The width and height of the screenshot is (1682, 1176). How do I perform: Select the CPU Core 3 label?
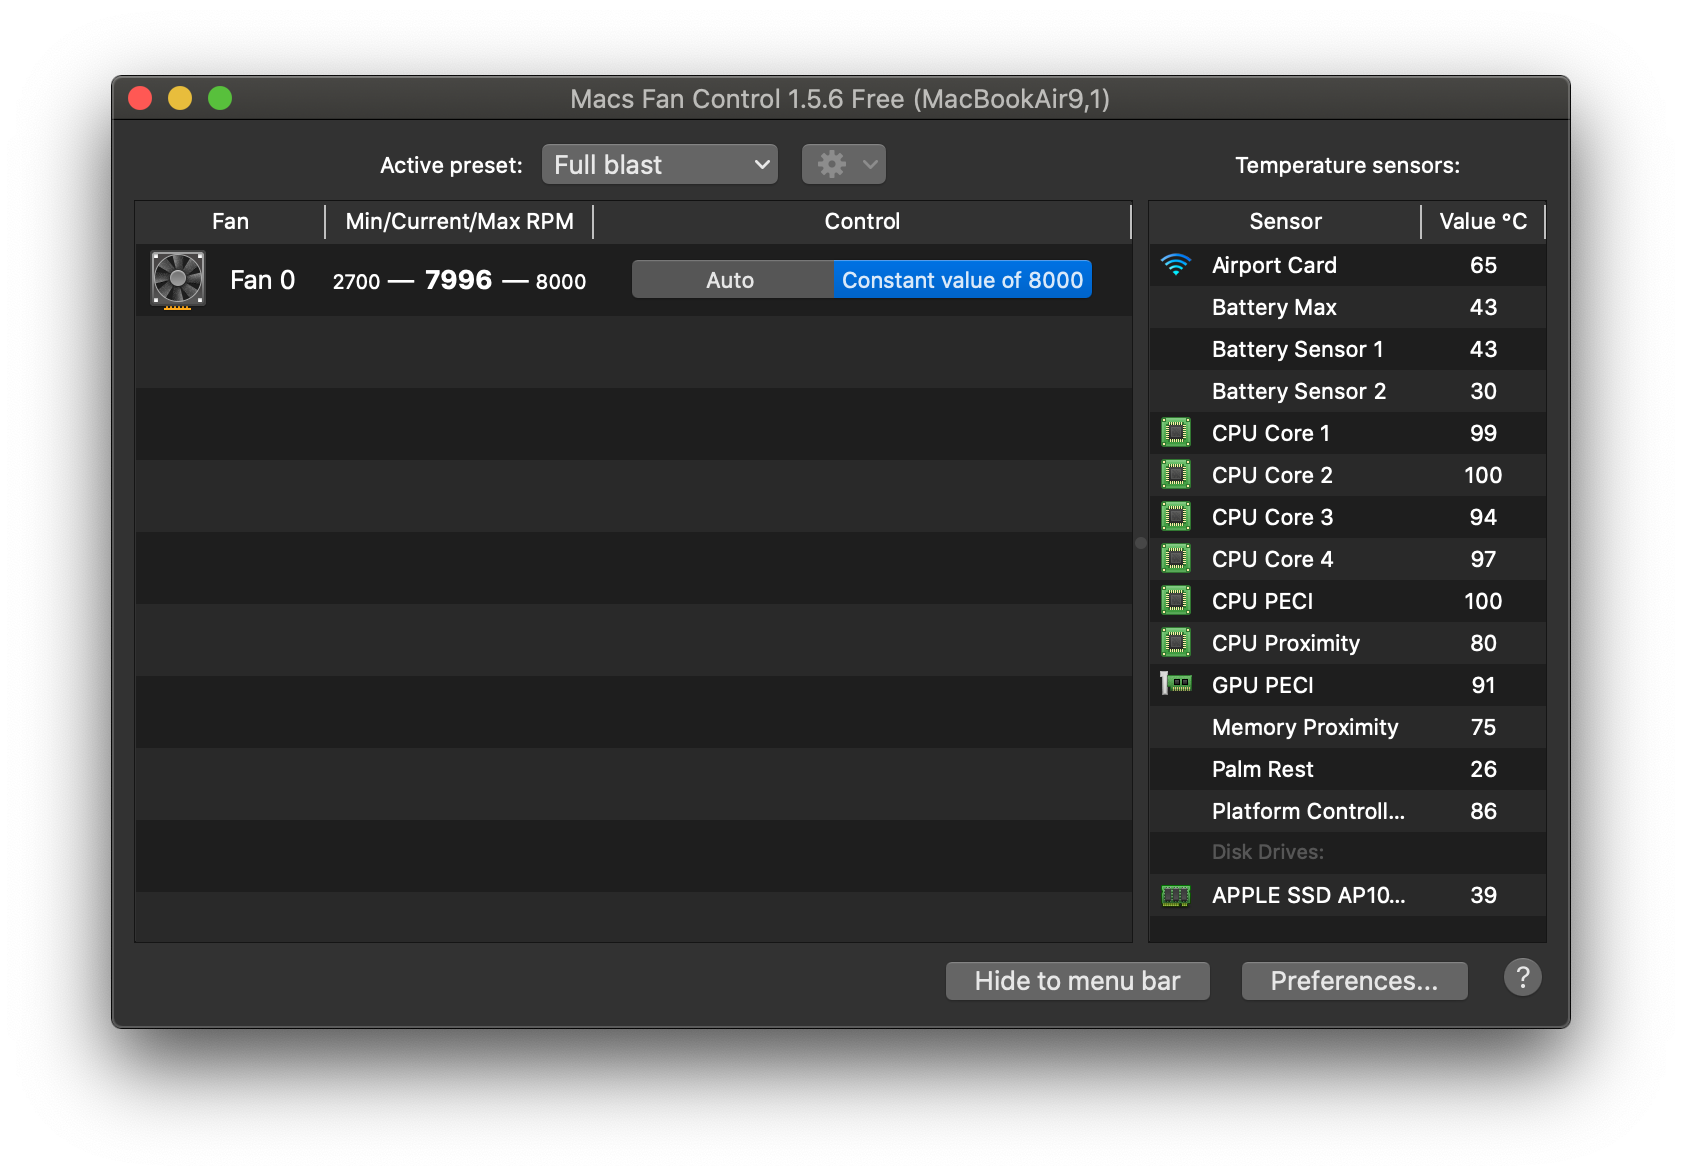pos(1272,517)
